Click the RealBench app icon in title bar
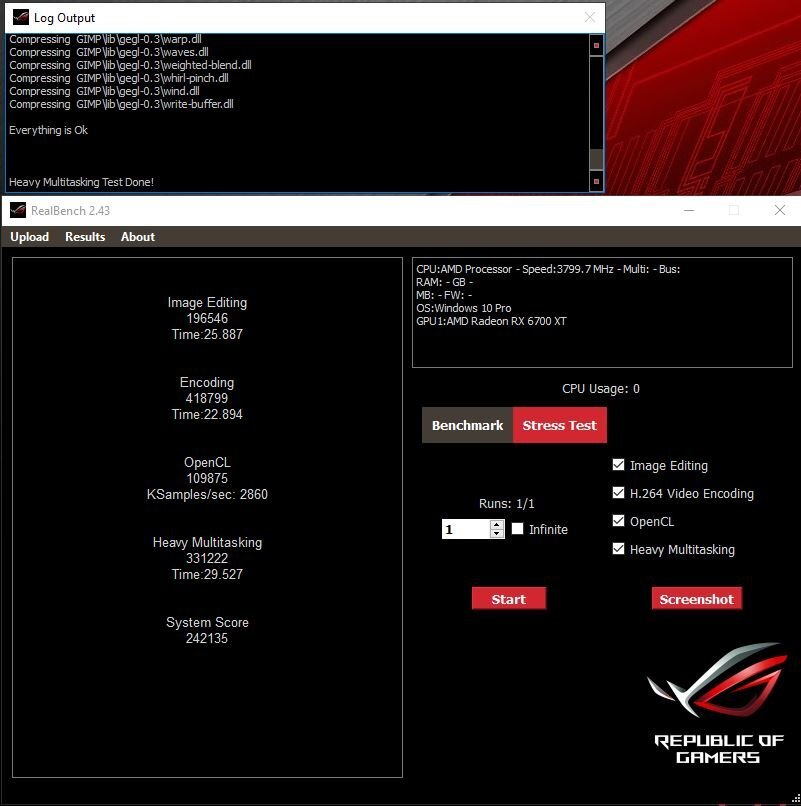Image resolution: width=801 pixels, height=806 pixels. pyautogui.click(x=18, y=210)
